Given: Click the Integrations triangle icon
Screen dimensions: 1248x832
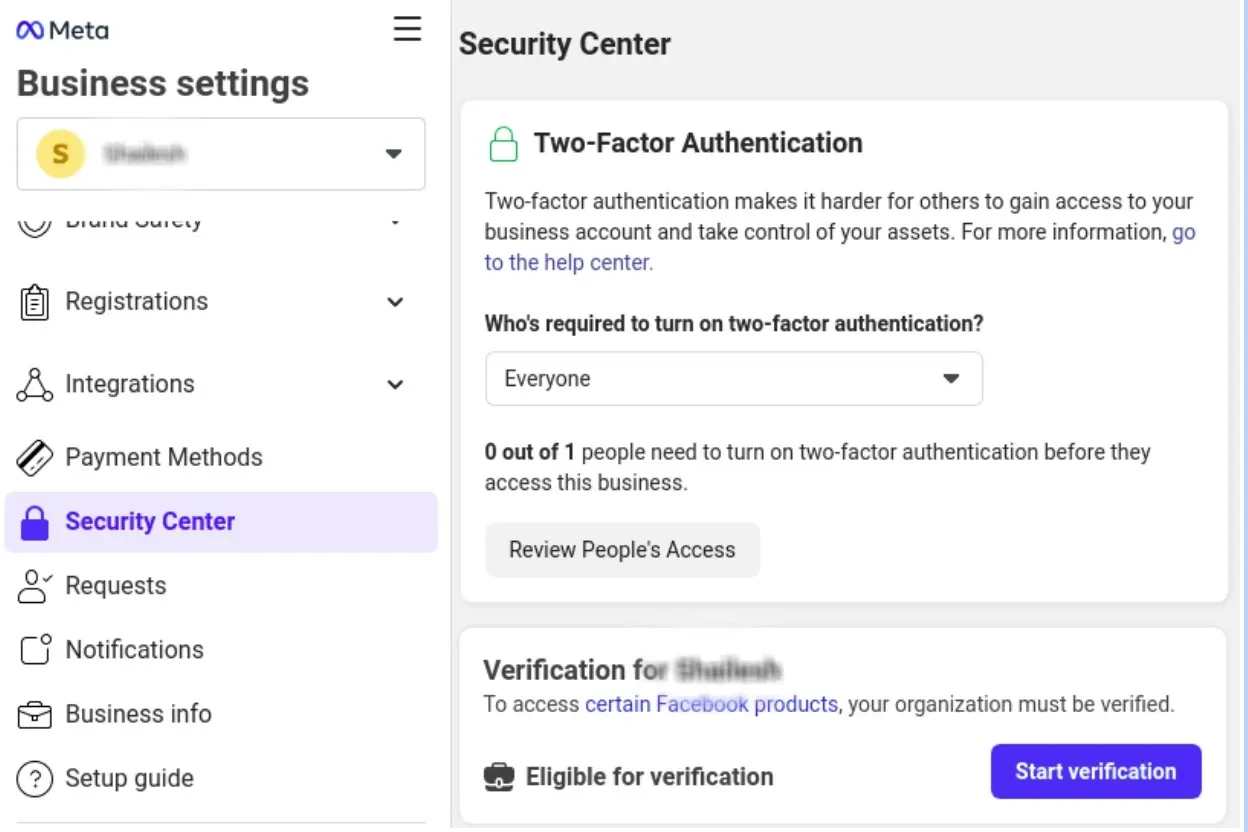Looking at the screenshot, I should pyautogui.click(x=34, y=385).
